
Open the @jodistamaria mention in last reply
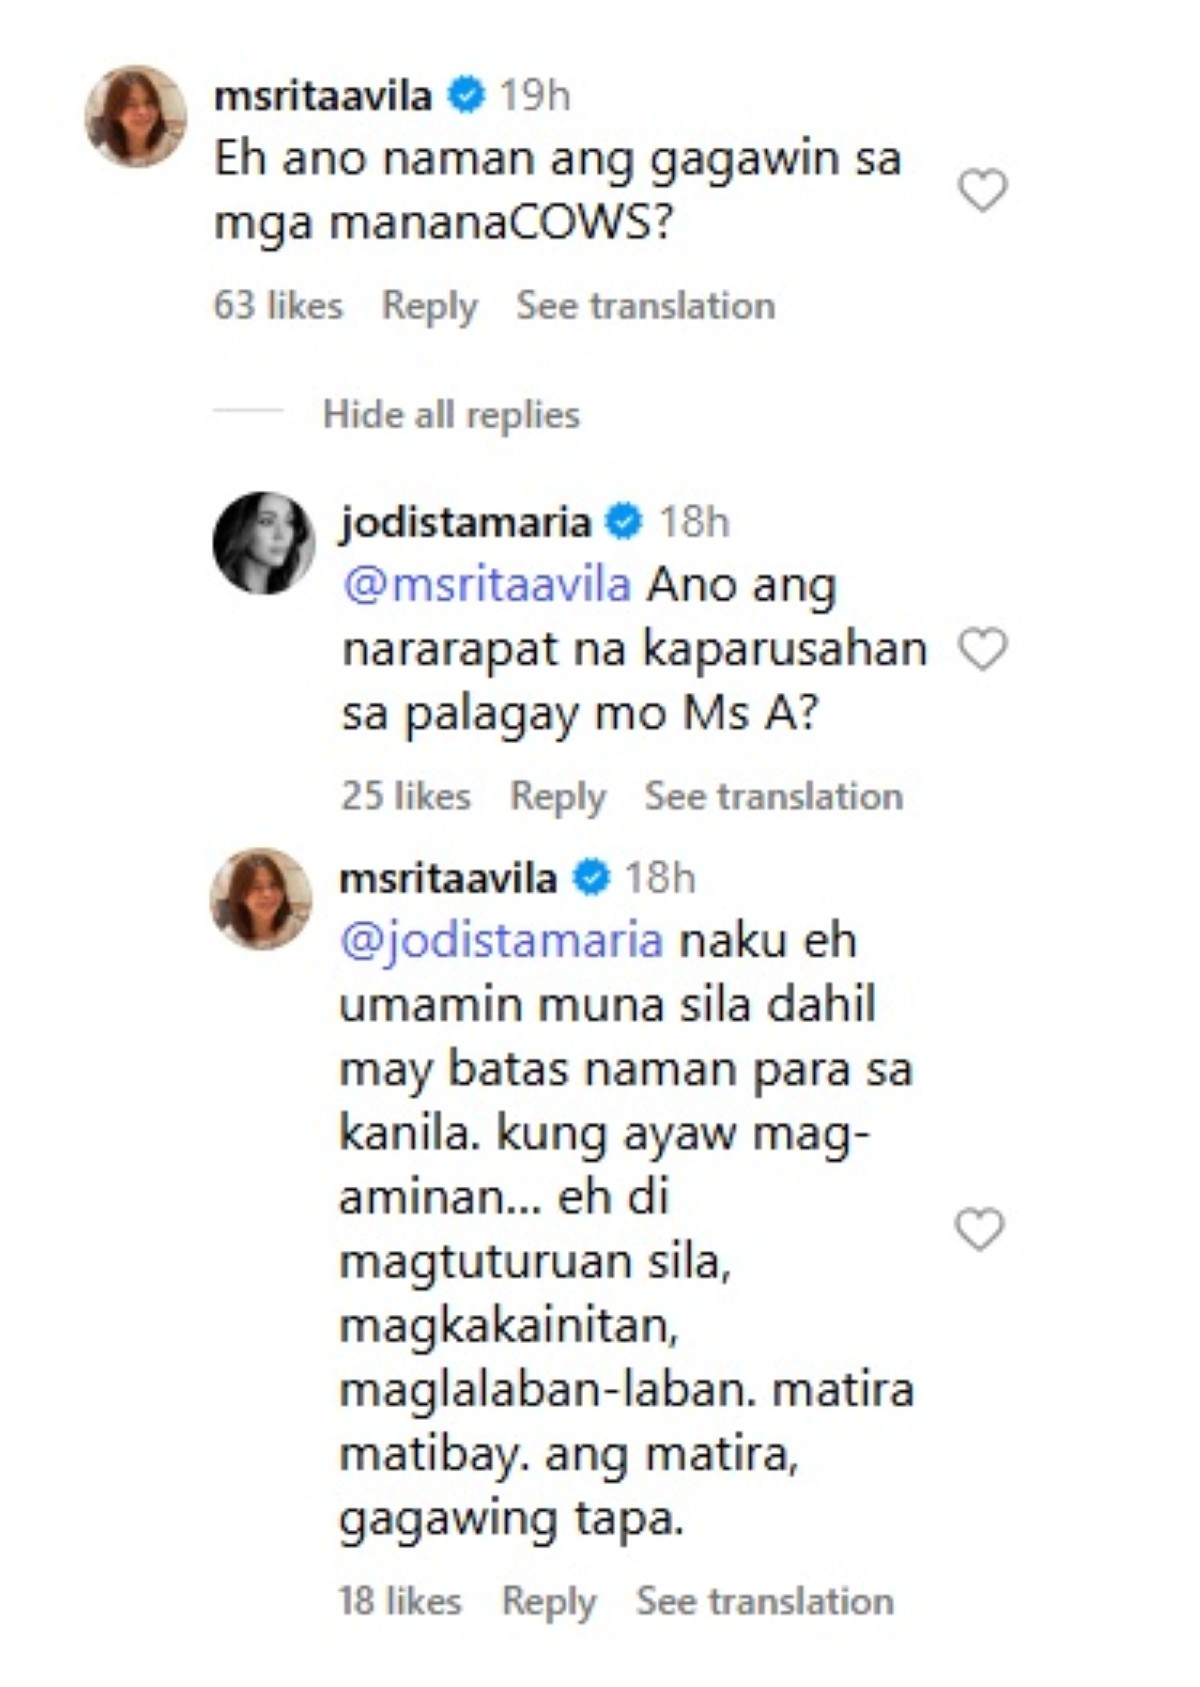click(501, 941)
